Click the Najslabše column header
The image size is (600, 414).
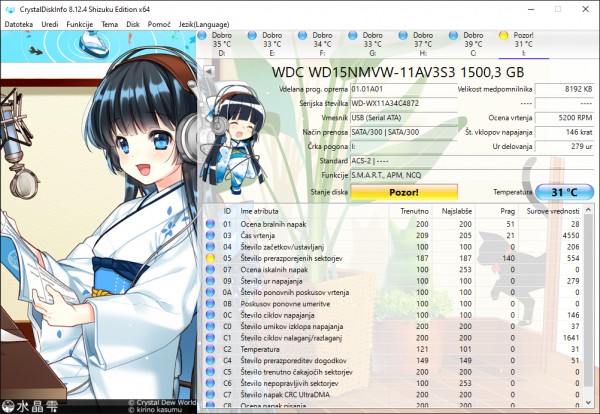tap(453, 211)
